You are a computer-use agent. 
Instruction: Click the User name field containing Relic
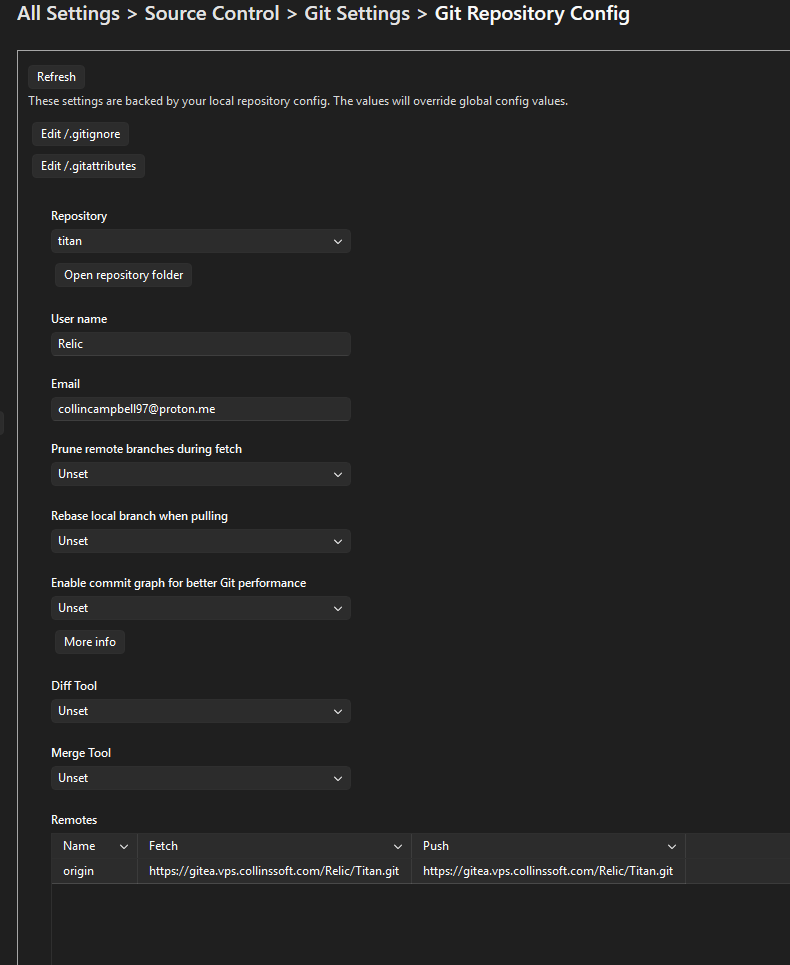pos(200,343)
